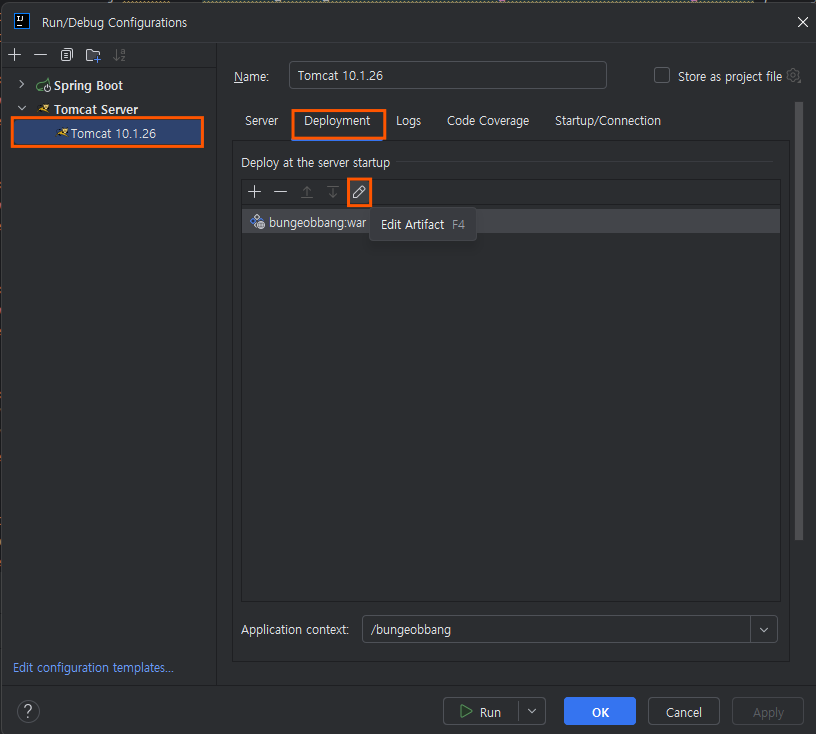816x734 pixels.
Task: Open the Run button dropdown arrow
Action: coord(532,711)
